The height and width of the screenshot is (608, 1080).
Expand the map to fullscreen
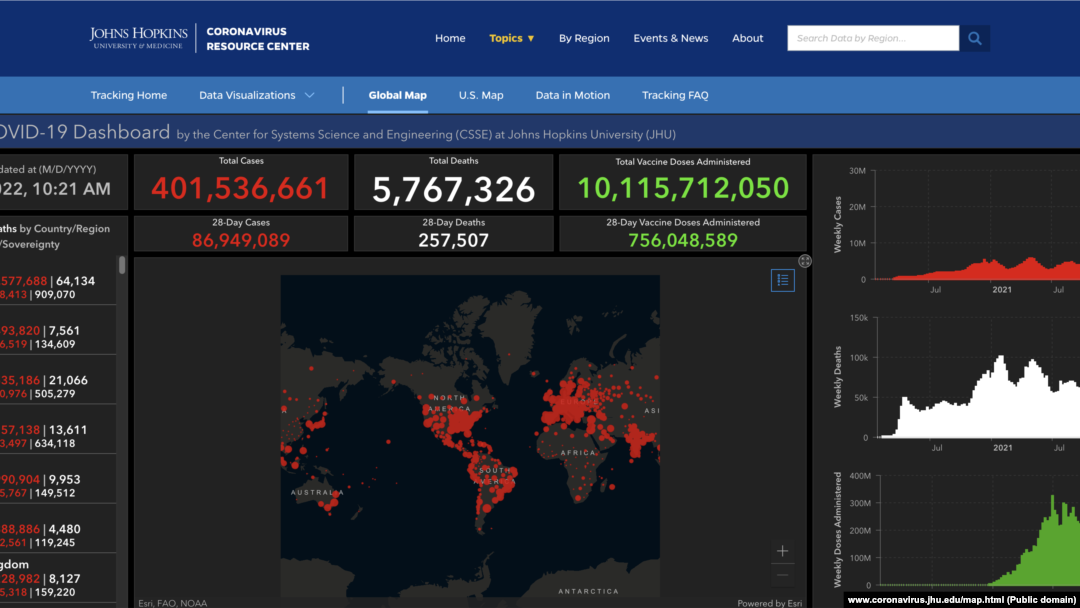804,261
